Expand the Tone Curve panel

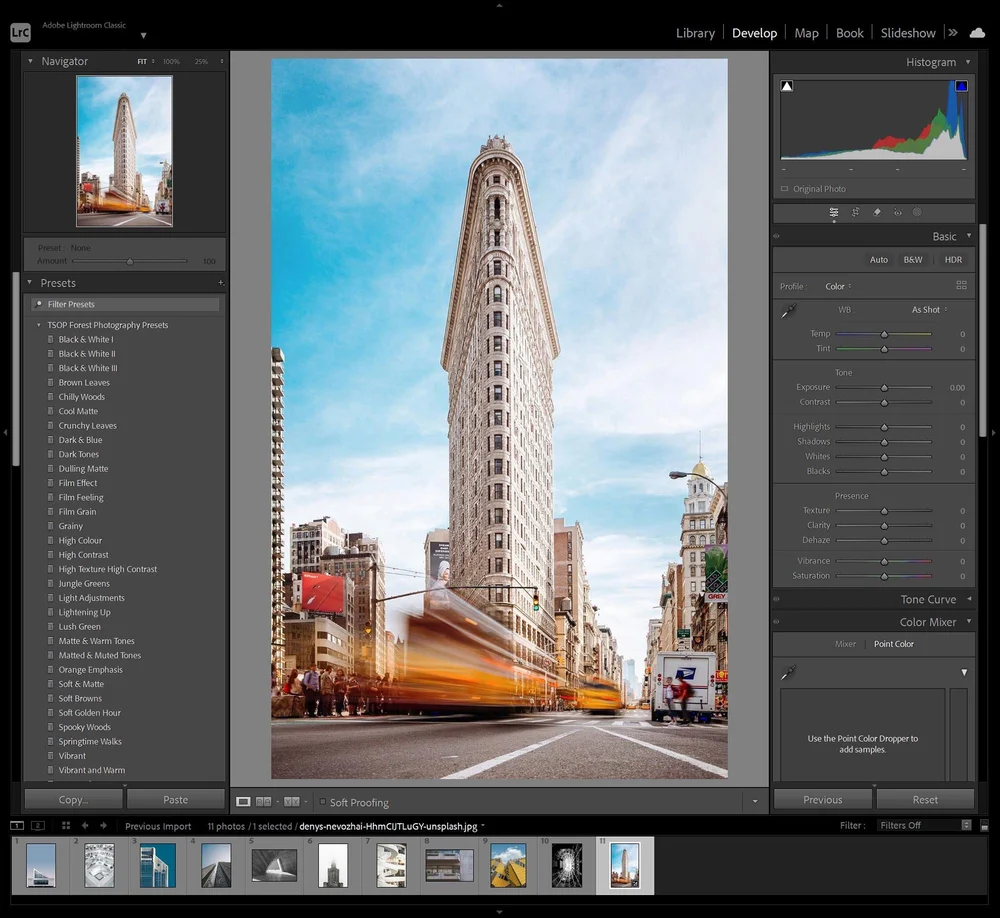[x=967, y=600]
